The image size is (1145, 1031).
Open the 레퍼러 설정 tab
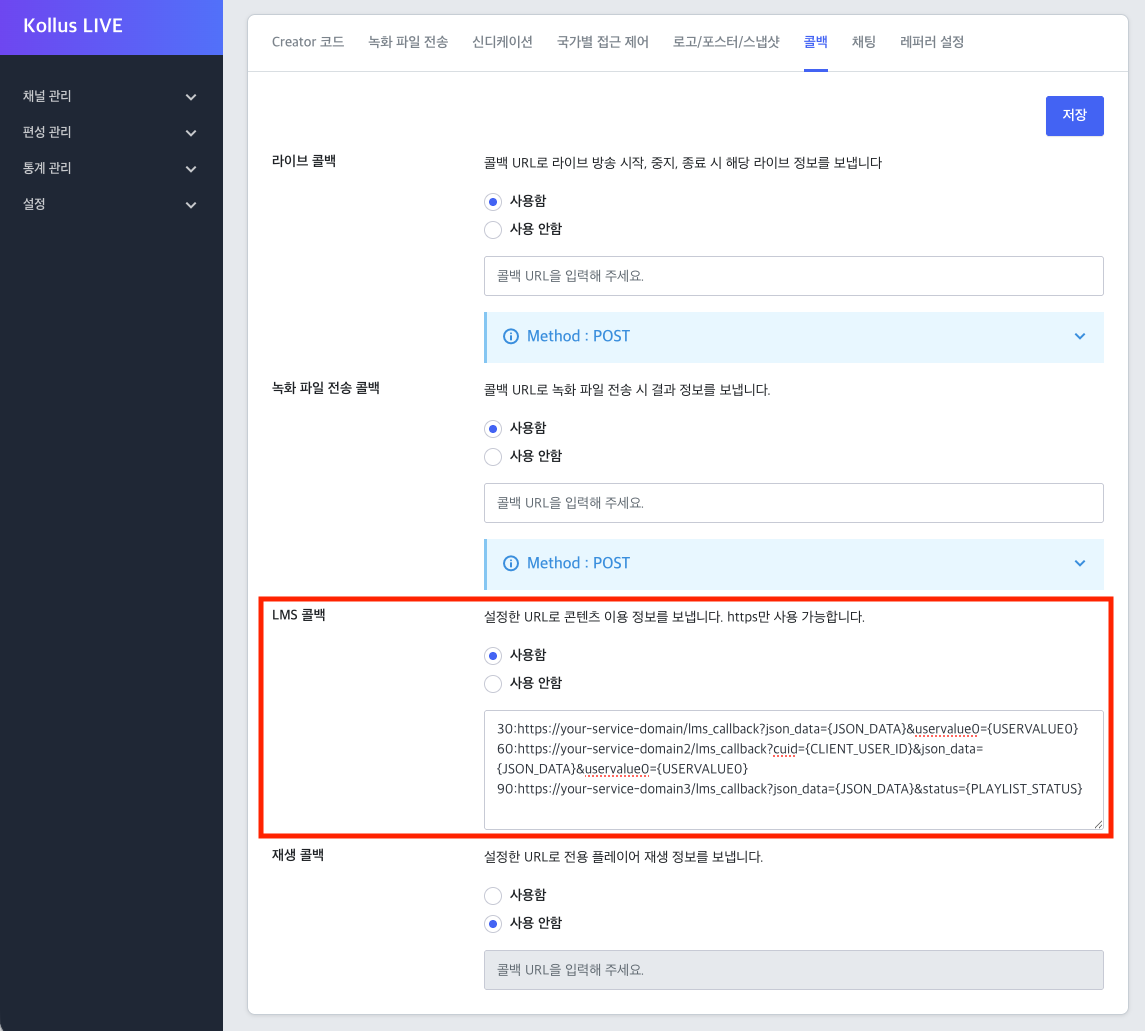point(930,42)
